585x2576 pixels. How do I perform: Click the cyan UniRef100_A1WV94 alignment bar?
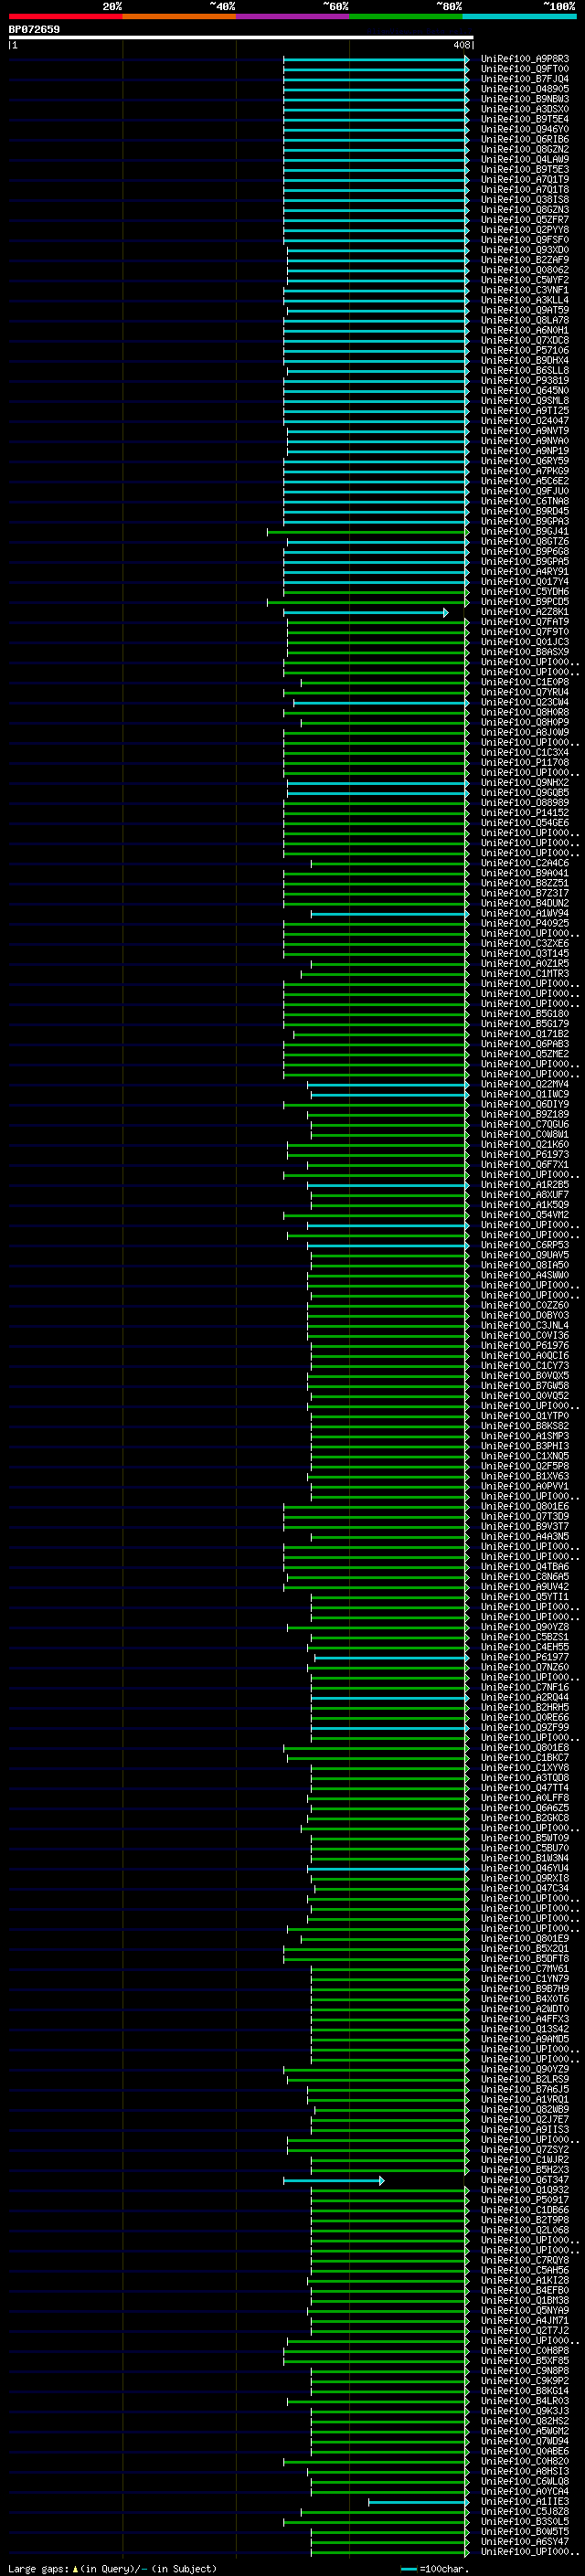(x=390, y=913)
